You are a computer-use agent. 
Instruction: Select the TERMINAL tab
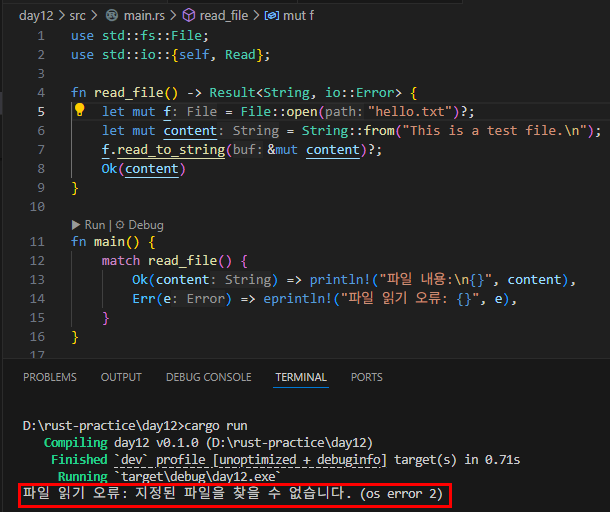tap(301, 377)
